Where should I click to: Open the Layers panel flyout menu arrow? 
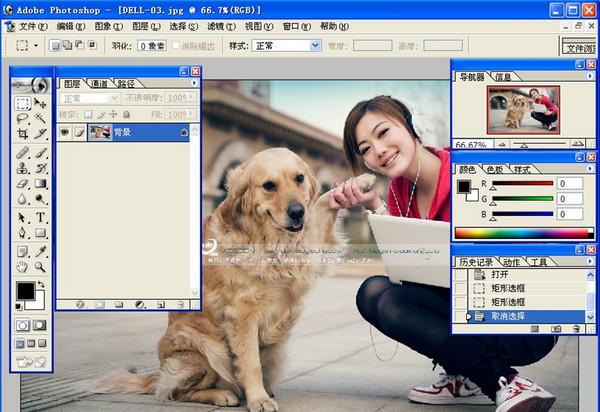click(x=194, y=83)
